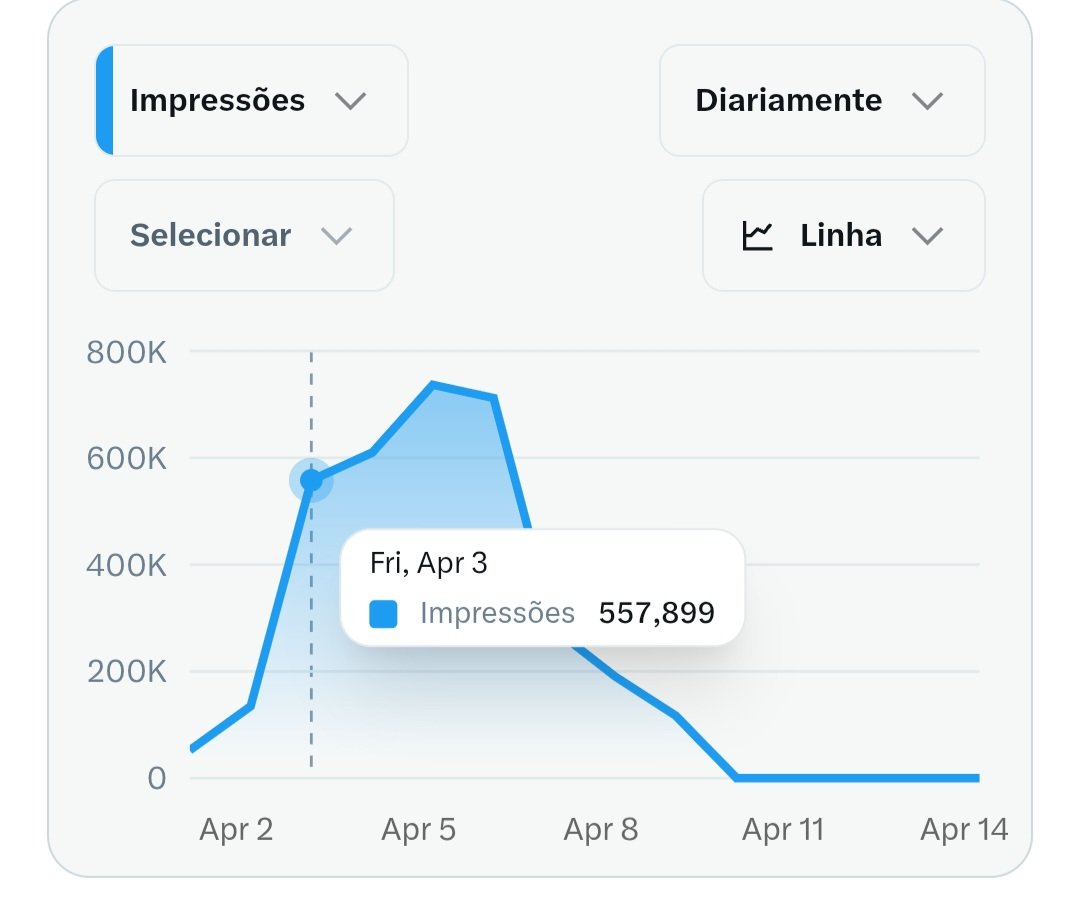Click the chevron next to Selecionar
1080x900 pixels.
pos(336,236)
